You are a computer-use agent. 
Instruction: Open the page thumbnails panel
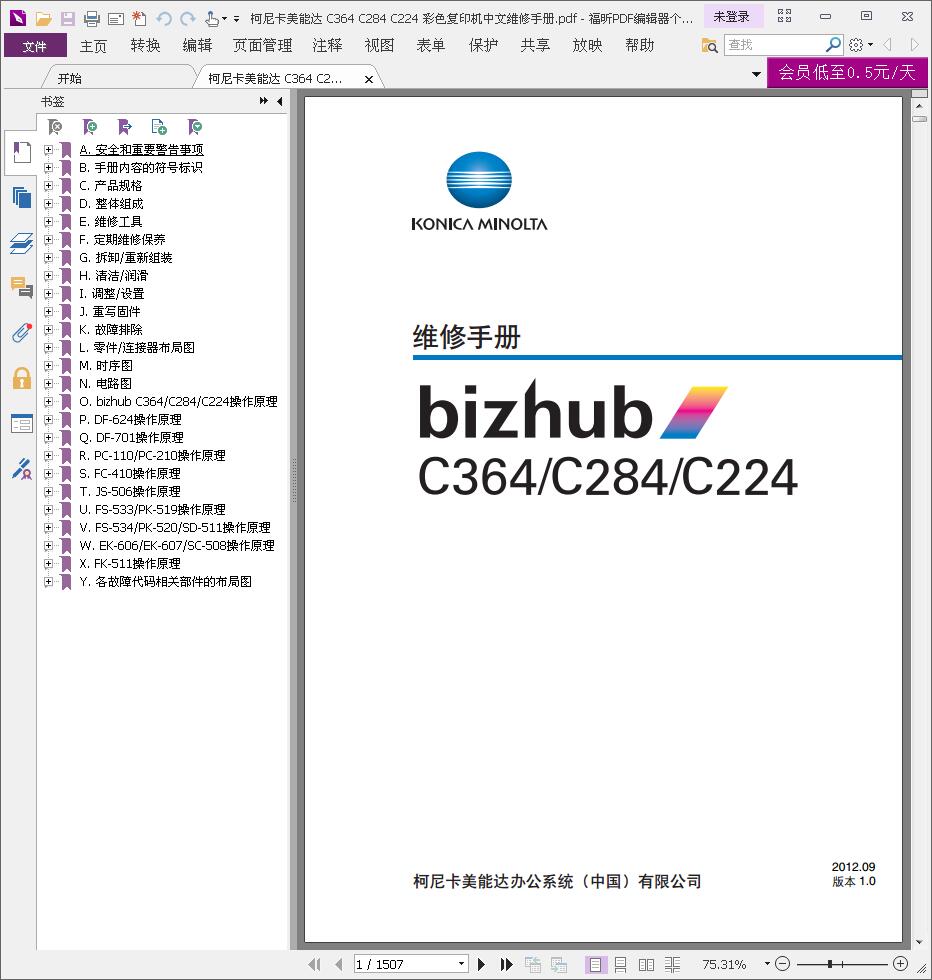pos(22,198)
